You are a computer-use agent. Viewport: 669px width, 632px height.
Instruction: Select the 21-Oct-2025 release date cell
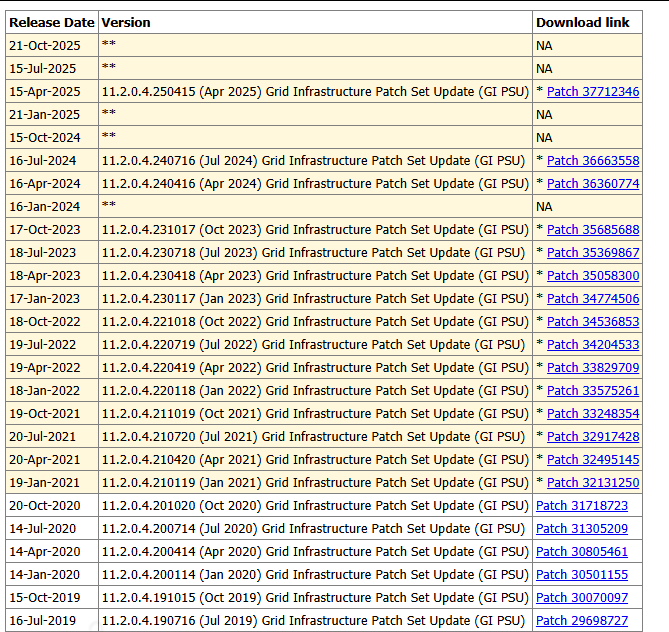[x=52, y=46]
